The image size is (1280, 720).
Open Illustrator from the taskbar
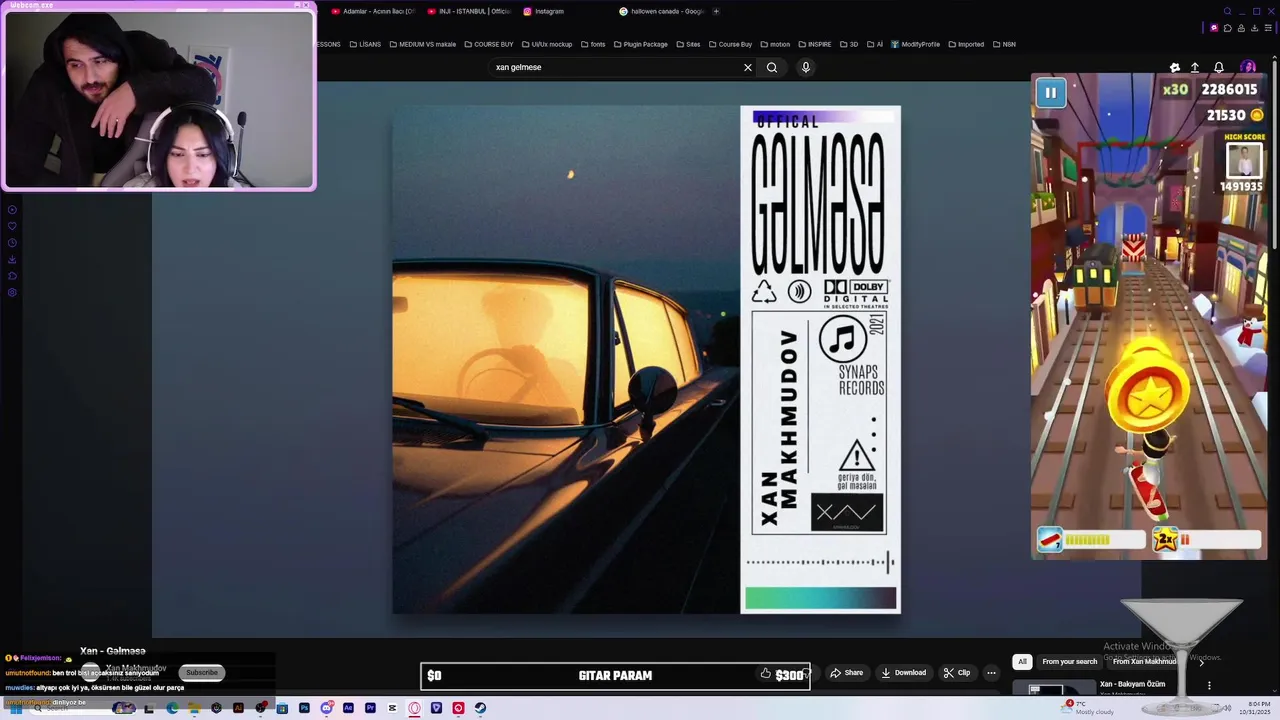click(238, 708)
